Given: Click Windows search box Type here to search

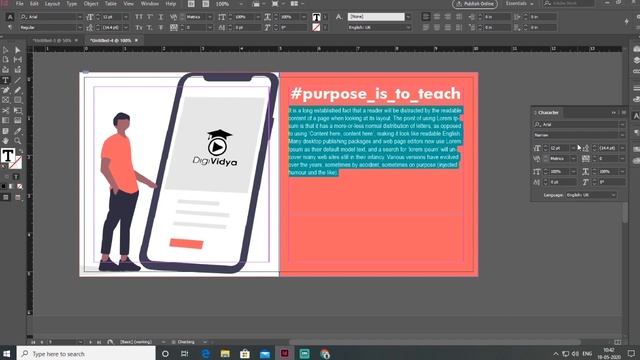Looking at the screenshot, I should (x=86, y=354).
